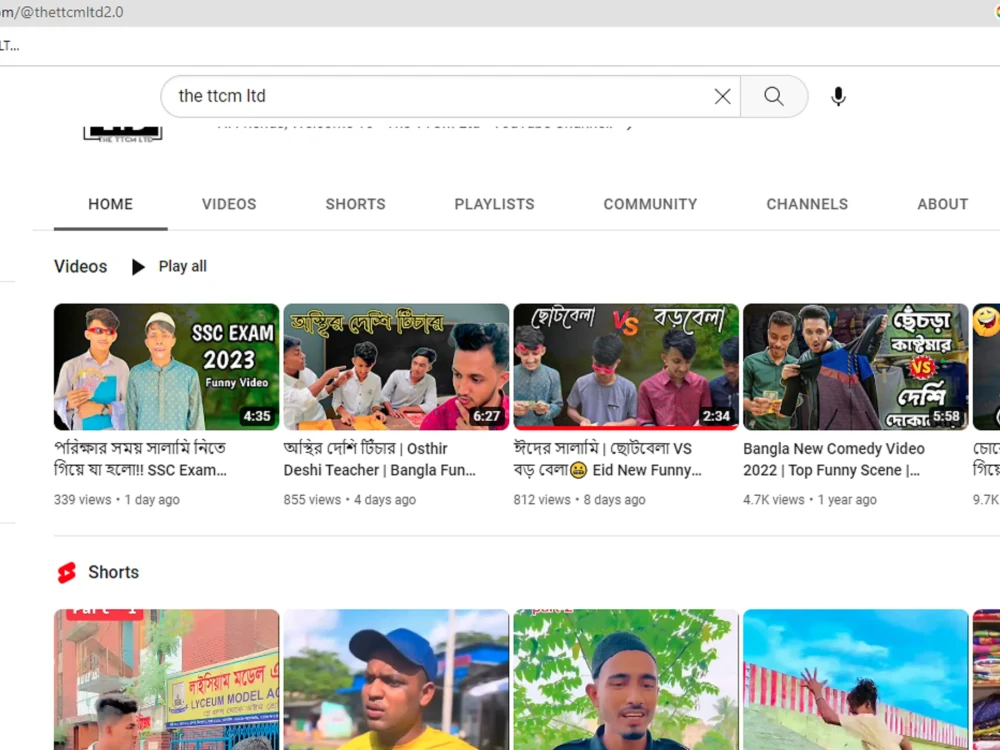Open the SHORTS tab

click(x=355, y=204)
